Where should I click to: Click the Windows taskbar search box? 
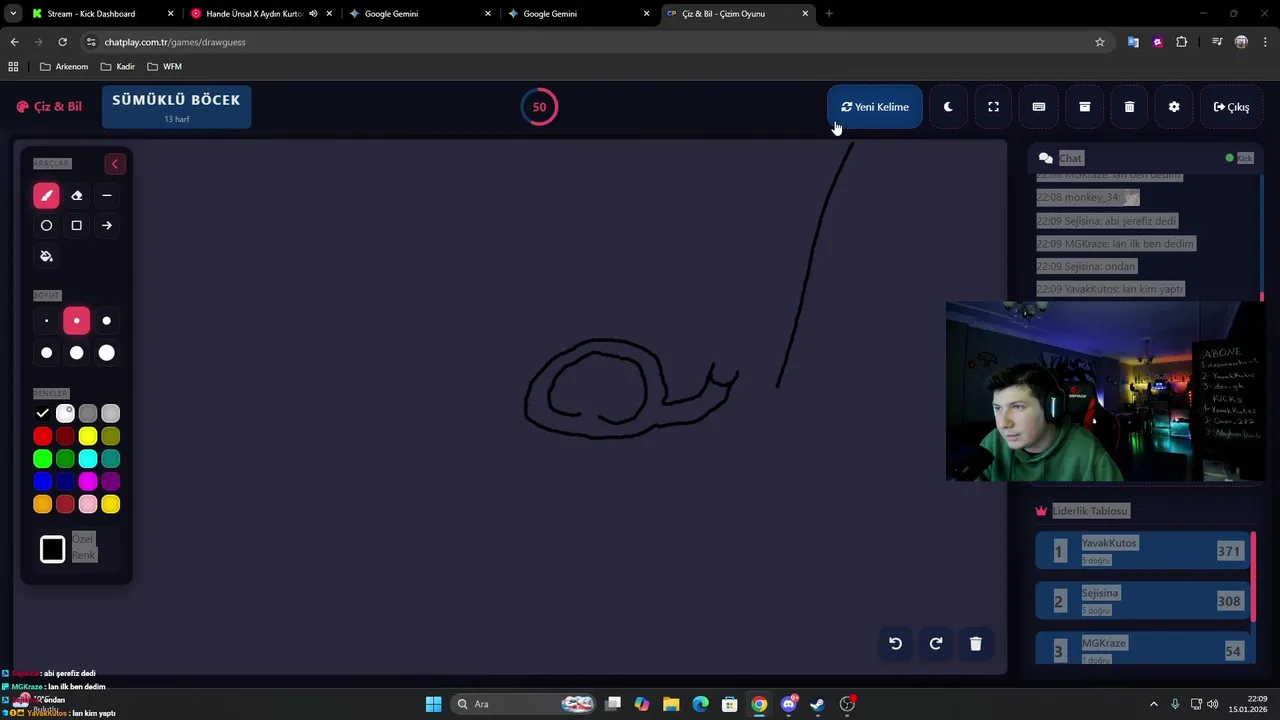pyautogui.click(x=523, y=704)
